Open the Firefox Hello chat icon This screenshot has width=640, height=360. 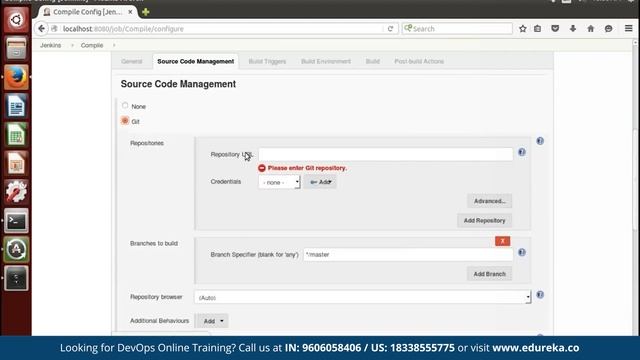[x=609, y=29]
